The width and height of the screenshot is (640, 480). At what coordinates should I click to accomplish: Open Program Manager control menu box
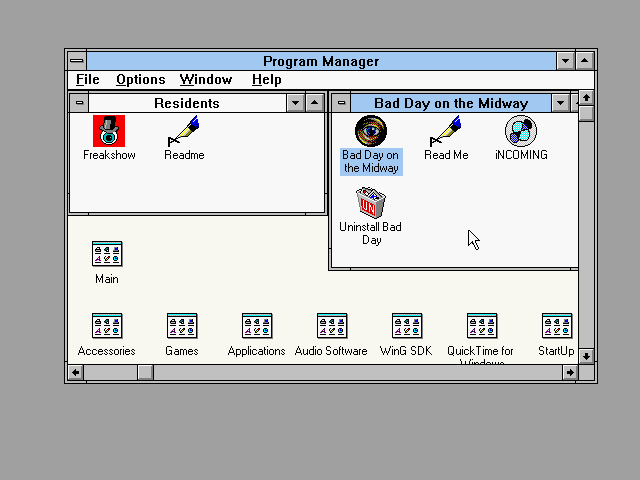click(77, 61)
